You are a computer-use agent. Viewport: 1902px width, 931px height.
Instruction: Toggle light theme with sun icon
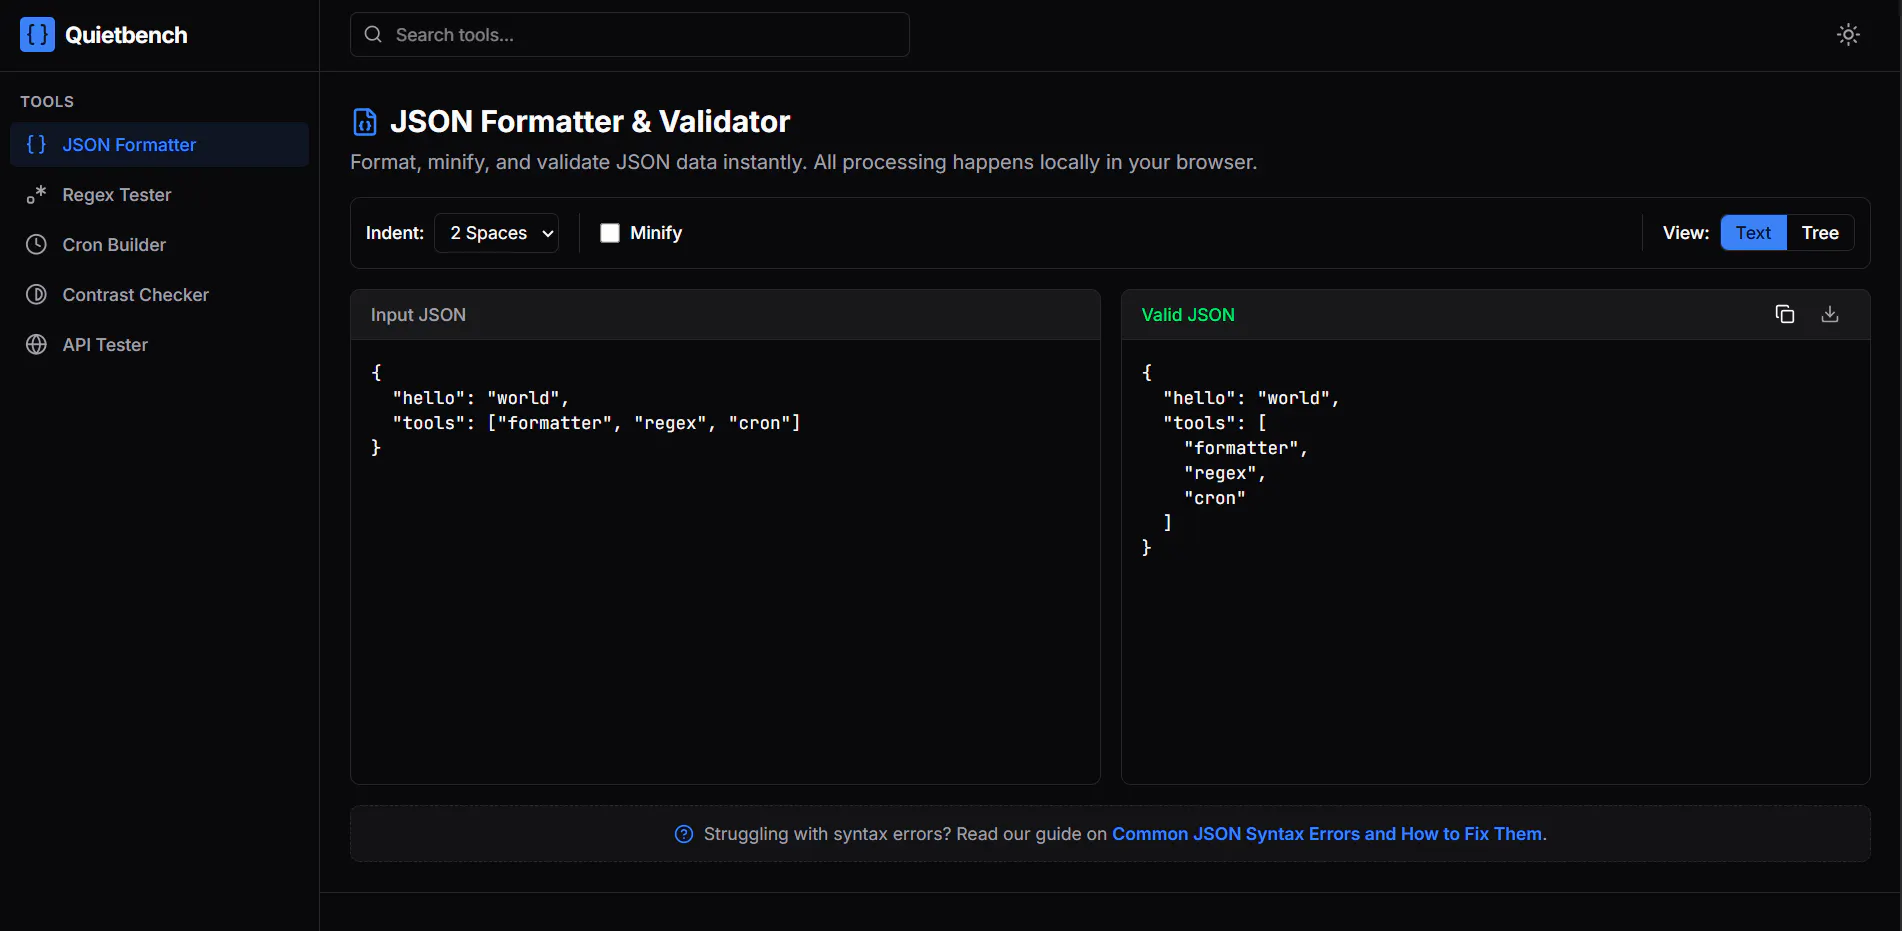point(1848,35)
